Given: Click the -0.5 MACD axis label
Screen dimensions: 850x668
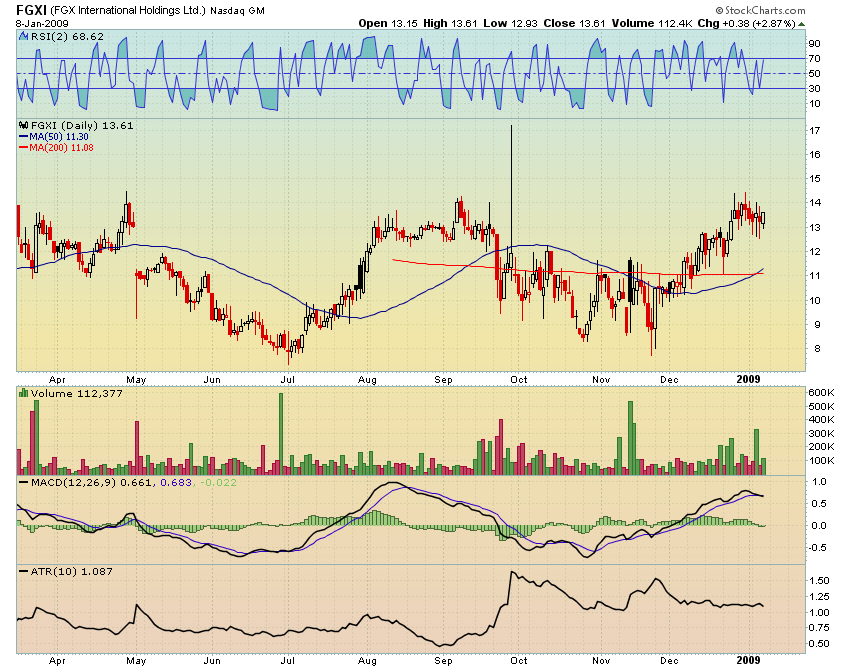Looking at the screenshot, I should point(818,548).
